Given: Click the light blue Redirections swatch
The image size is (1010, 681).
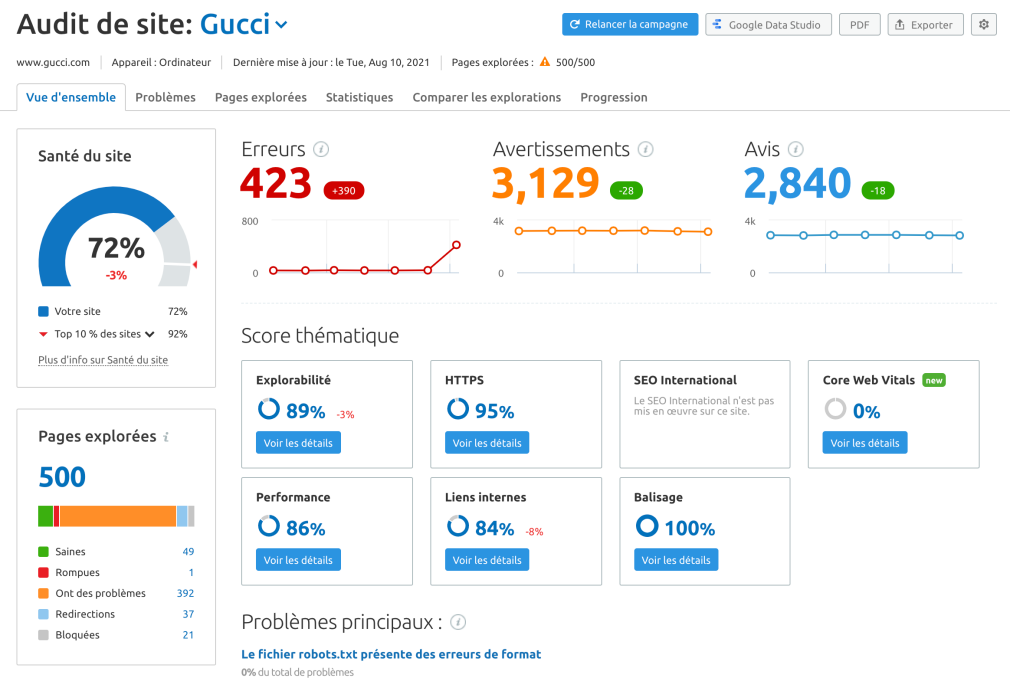Looking at the screenshot, I should 44,614.
